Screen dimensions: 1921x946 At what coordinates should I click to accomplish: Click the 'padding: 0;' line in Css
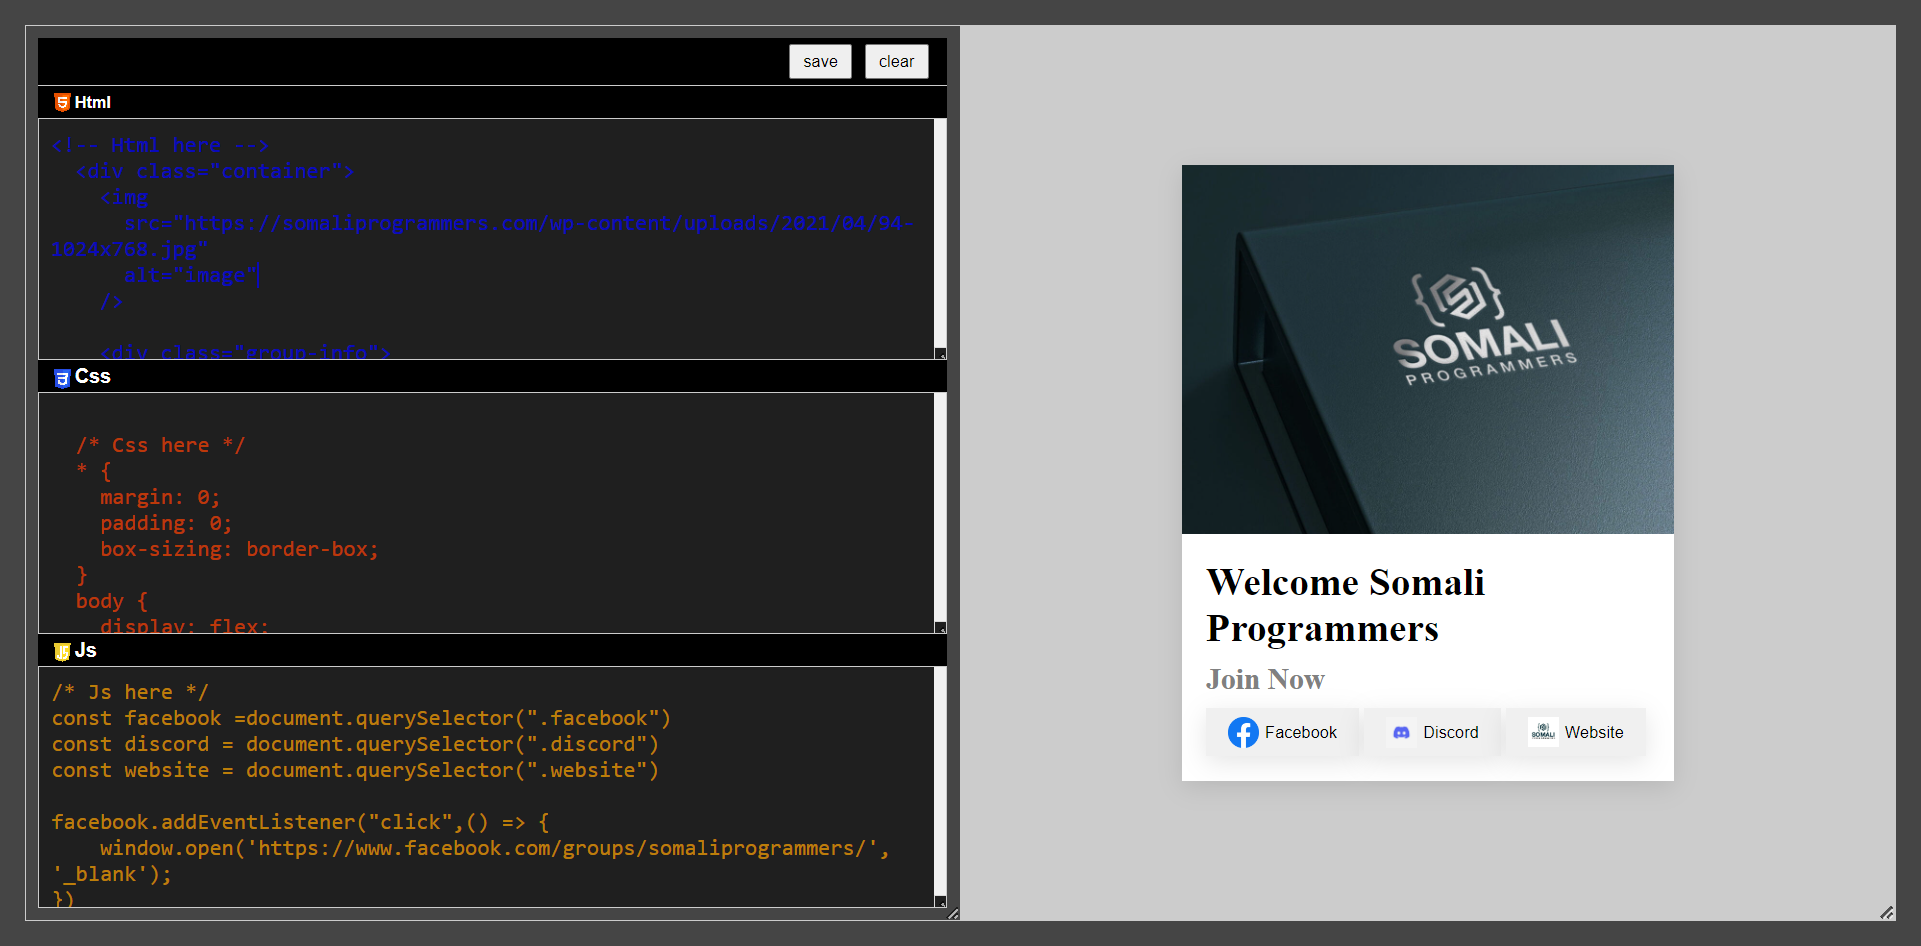(x=166, y=523)
